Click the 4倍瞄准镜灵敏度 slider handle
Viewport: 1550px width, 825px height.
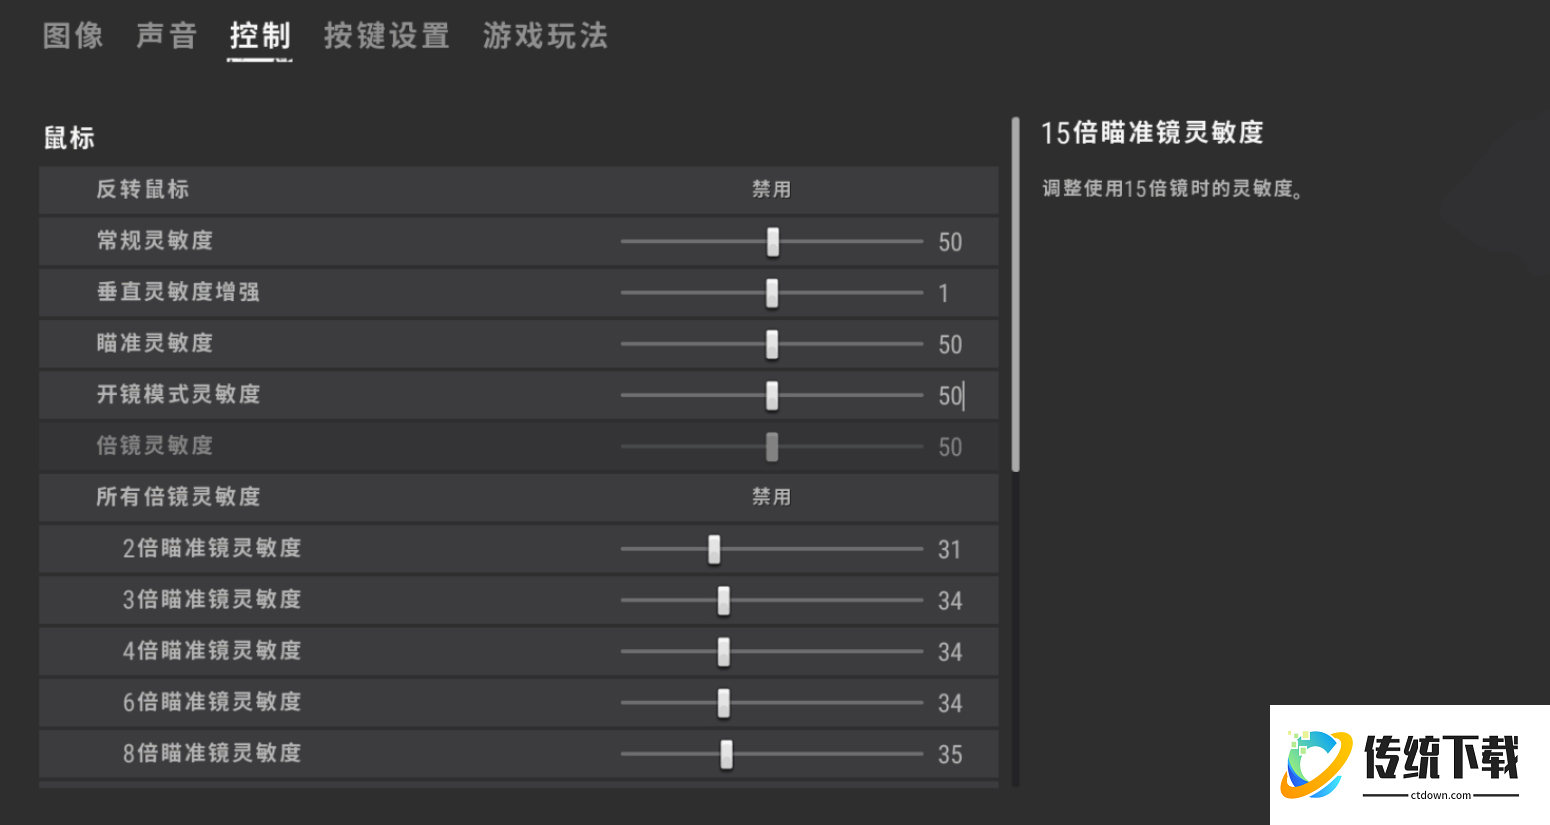point(723,651)
